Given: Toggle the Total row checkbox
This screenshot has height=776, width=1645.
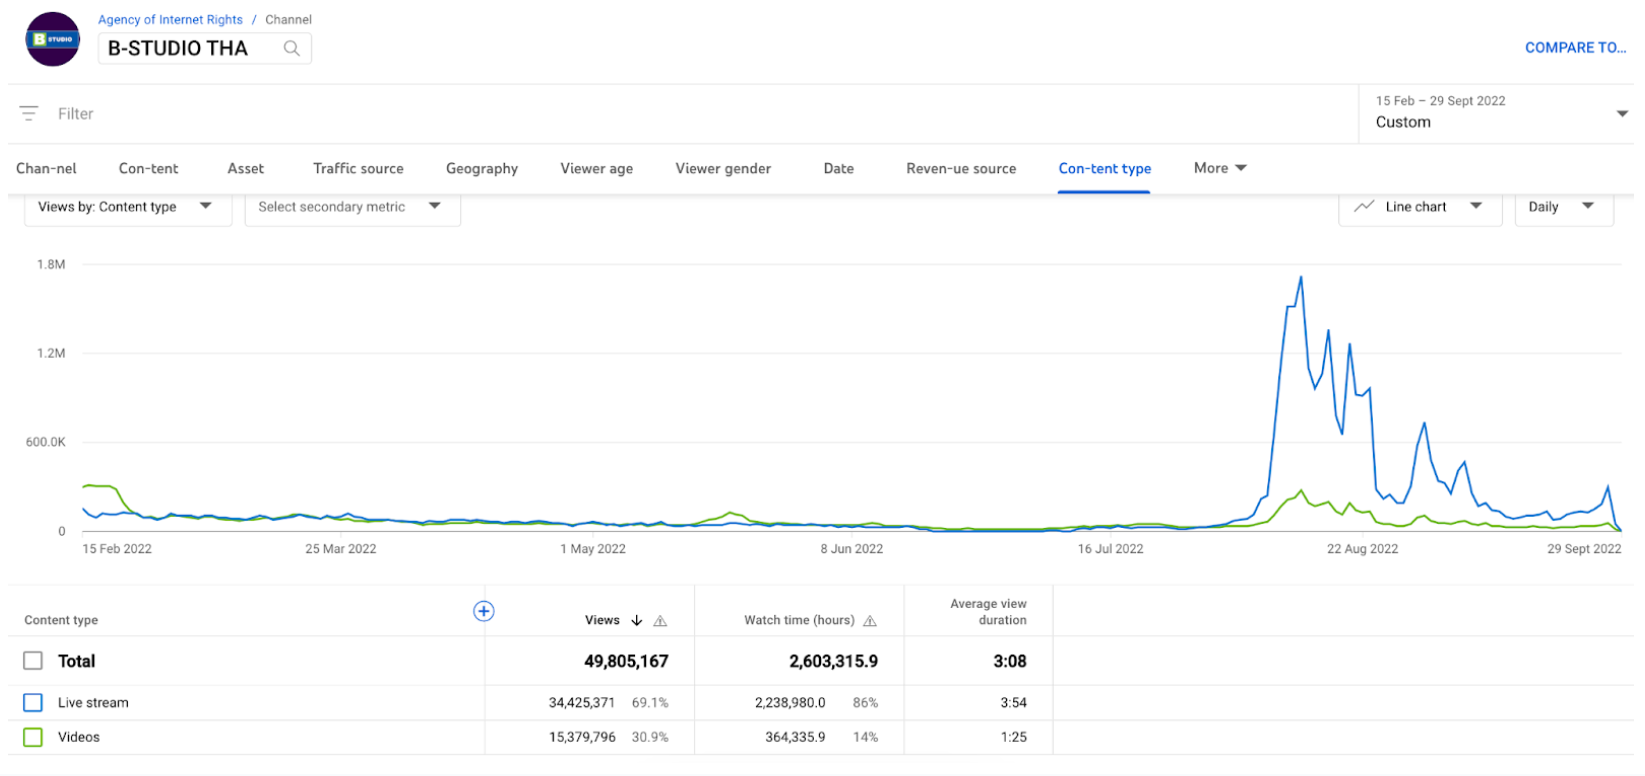Looking at the screenshot, I should click(33, 661).
